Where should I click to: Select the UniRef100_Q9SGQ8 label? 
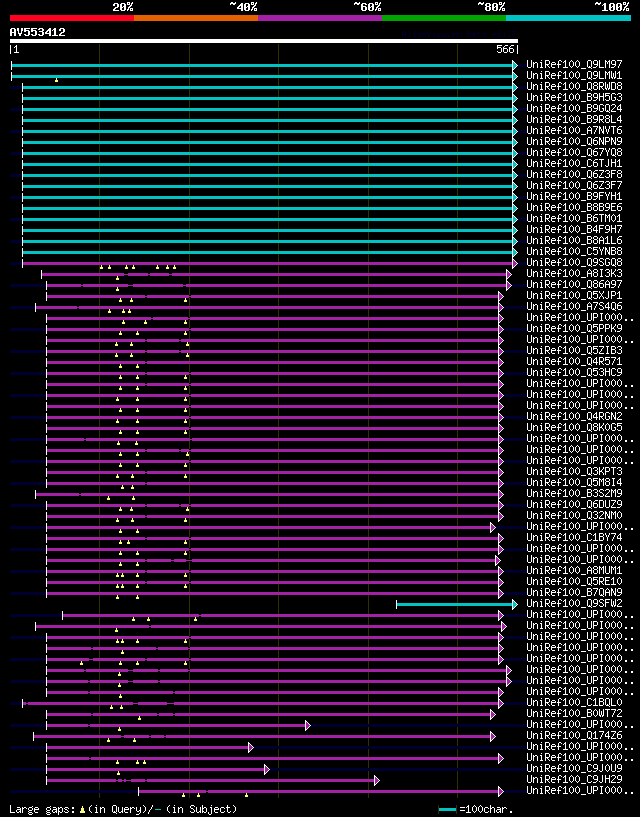[x=574, y=263]
